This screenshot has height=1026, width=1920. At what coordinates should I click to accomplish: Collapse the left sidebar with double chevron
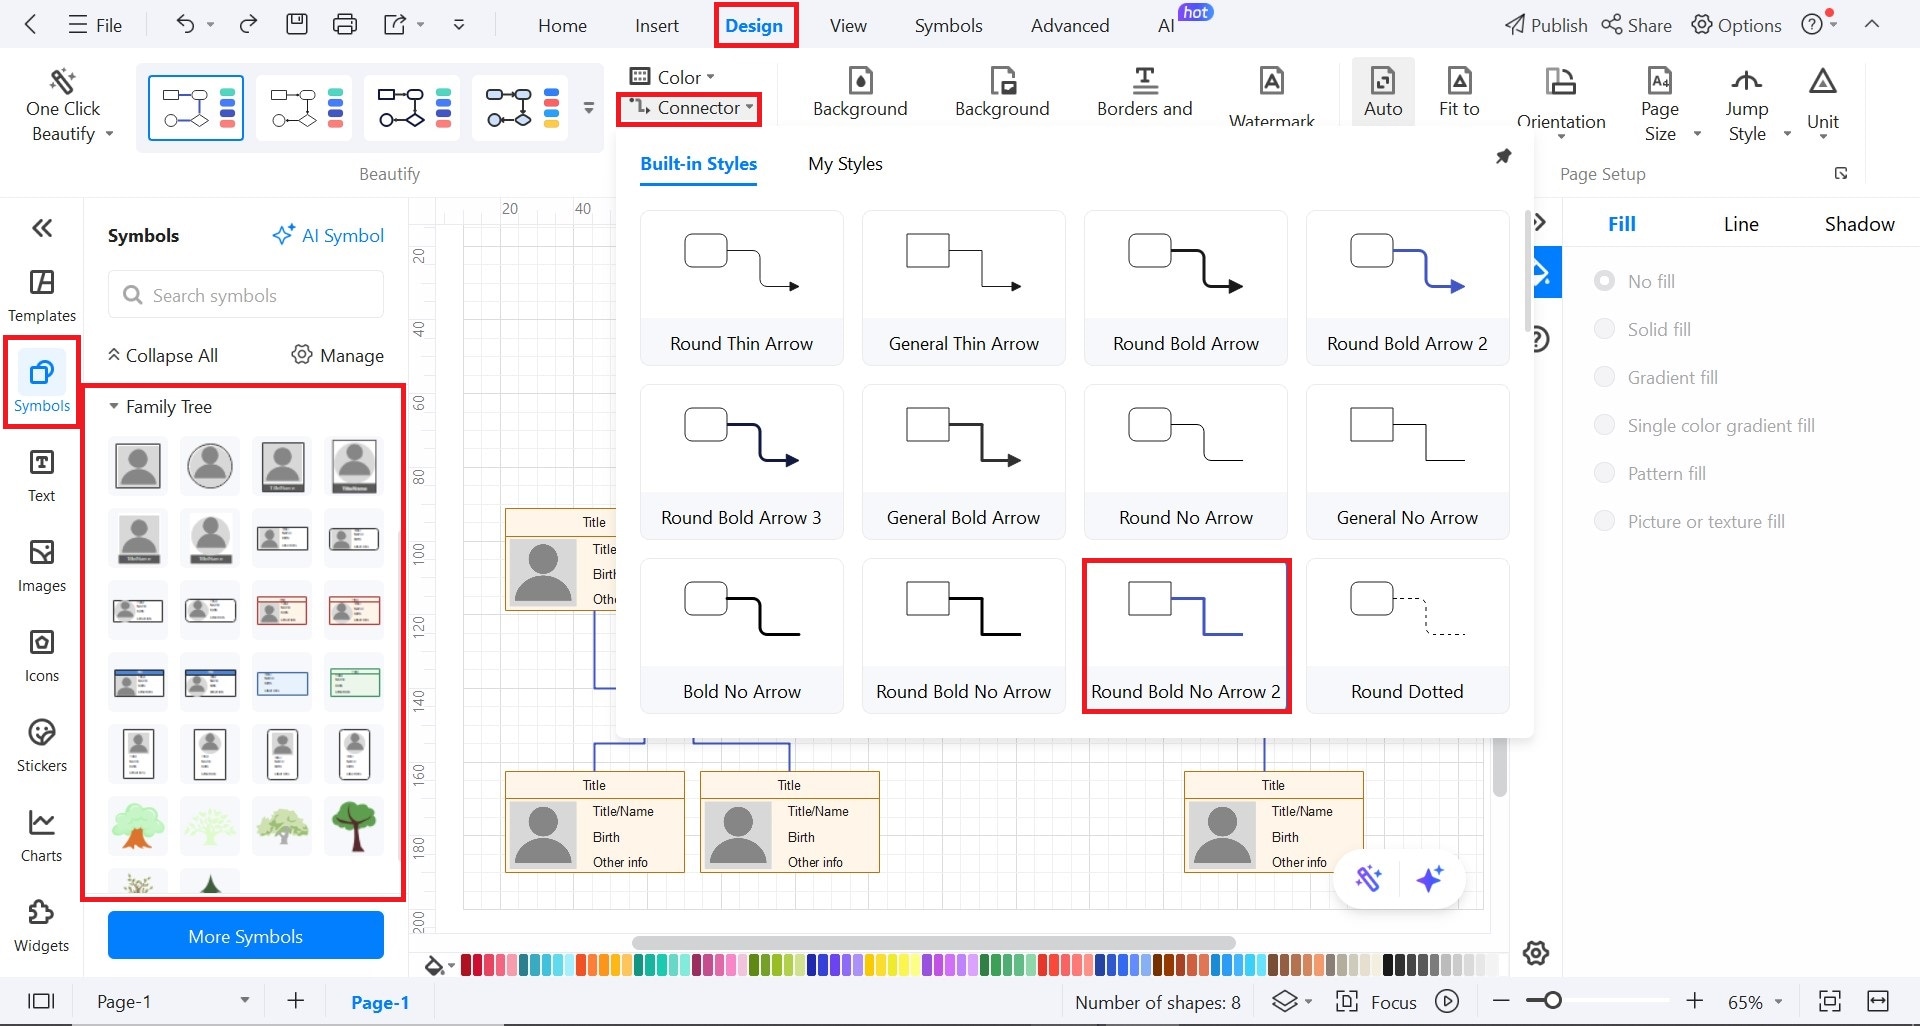pos(42,228)
